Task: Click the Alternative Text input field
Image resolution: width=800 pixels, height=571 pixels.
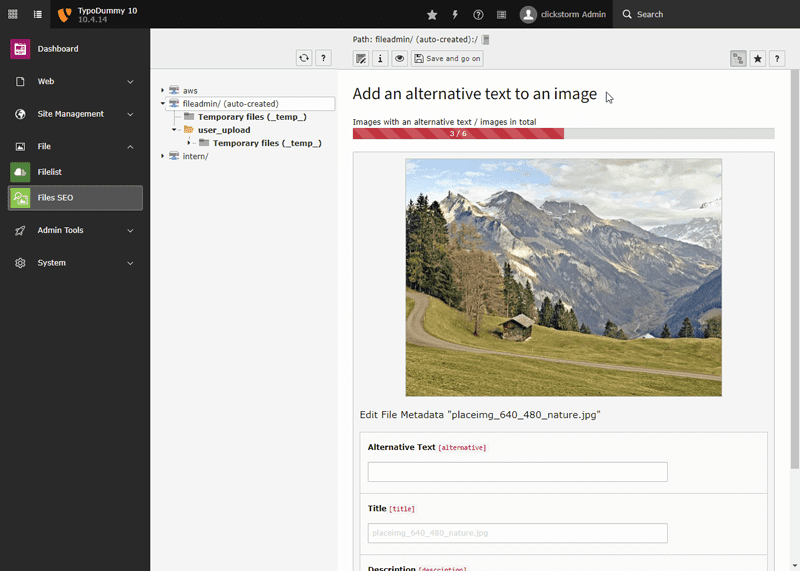Action: coord(517,472)
